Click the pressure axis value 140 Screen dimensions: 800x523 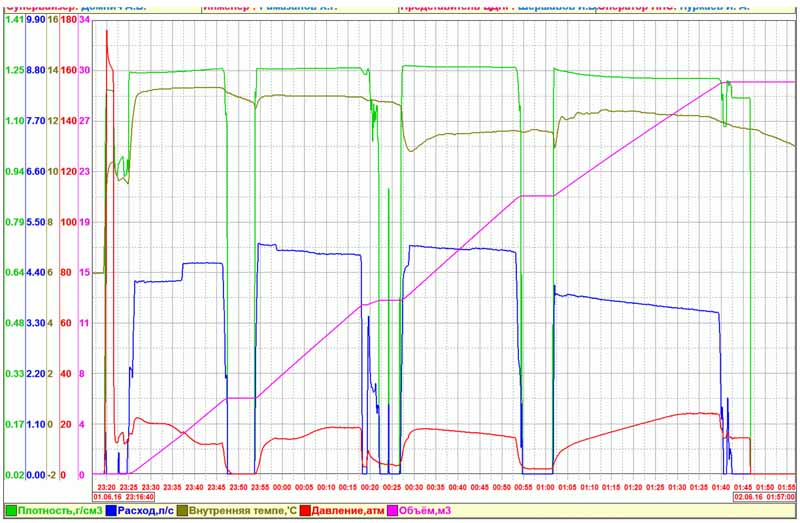[x=69, y=121]
